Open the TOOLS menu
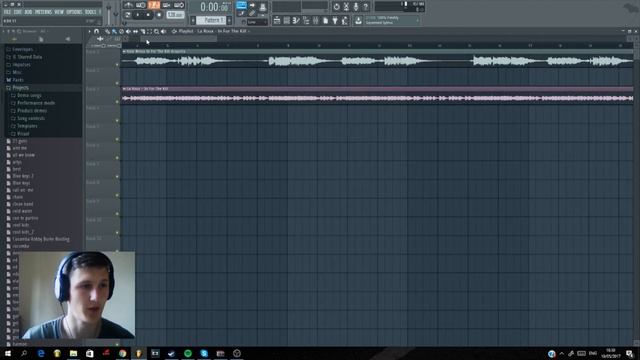This screenshot has height=360, width=640. 91,12
